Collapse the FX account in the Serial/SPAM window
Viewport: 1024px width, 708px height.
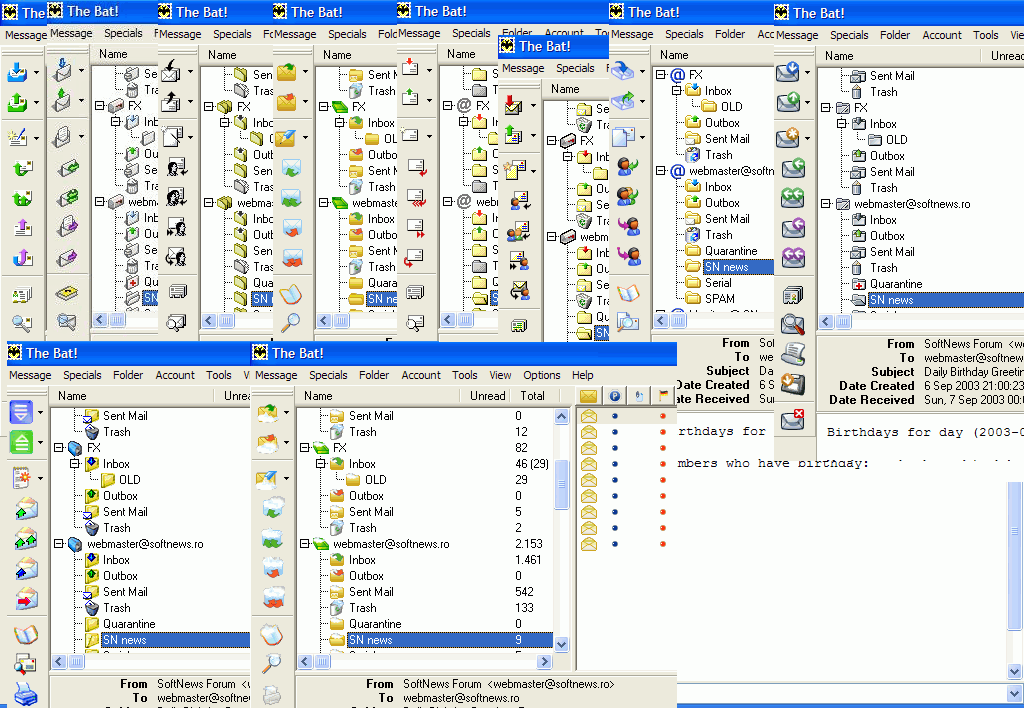pos(660,74)
